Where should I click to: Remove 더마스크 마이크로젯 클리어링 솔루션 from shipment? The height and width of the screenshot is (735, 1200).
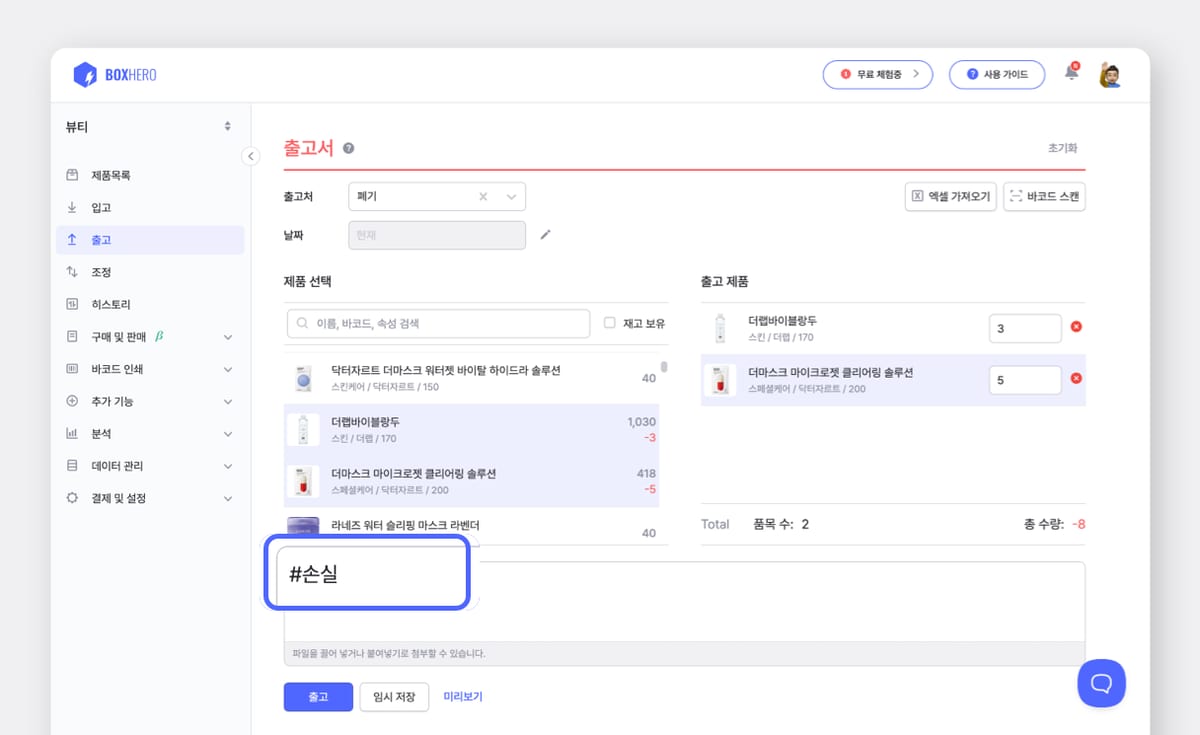[x=1075, y=380]
